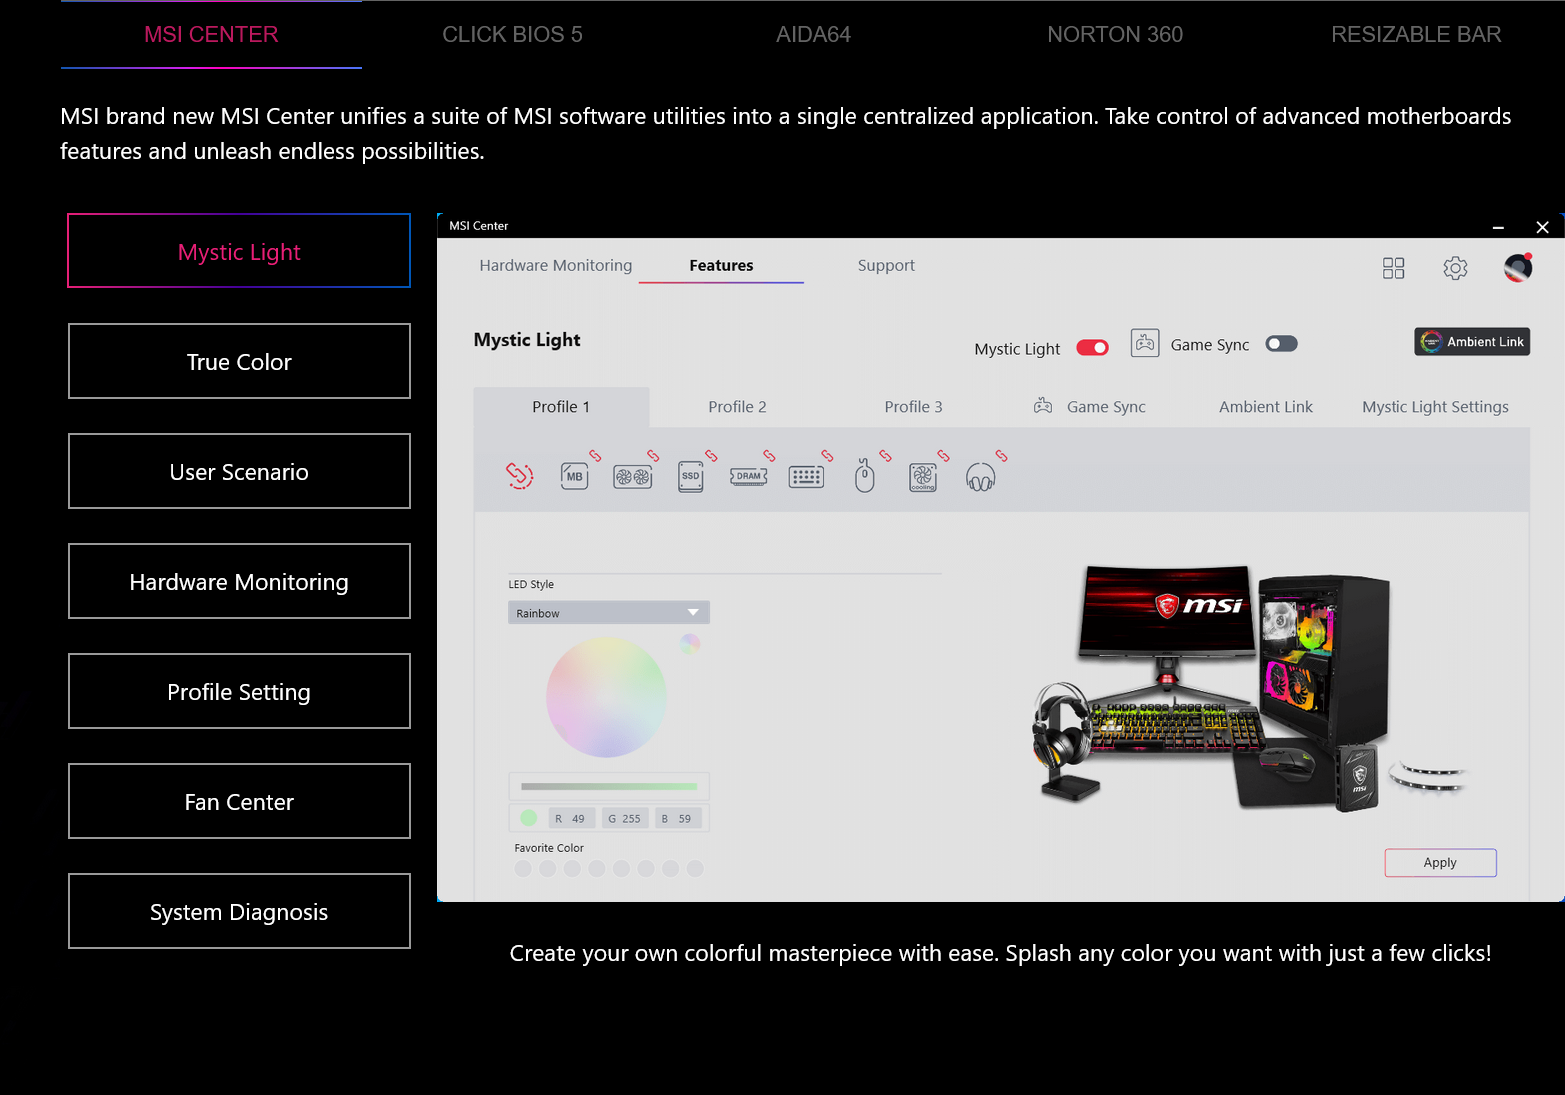Pick the DRAM device icon
Image resolution: width=1565 pixels, height=1095 pixels.
pyautogui.click(x=748, y=476)
